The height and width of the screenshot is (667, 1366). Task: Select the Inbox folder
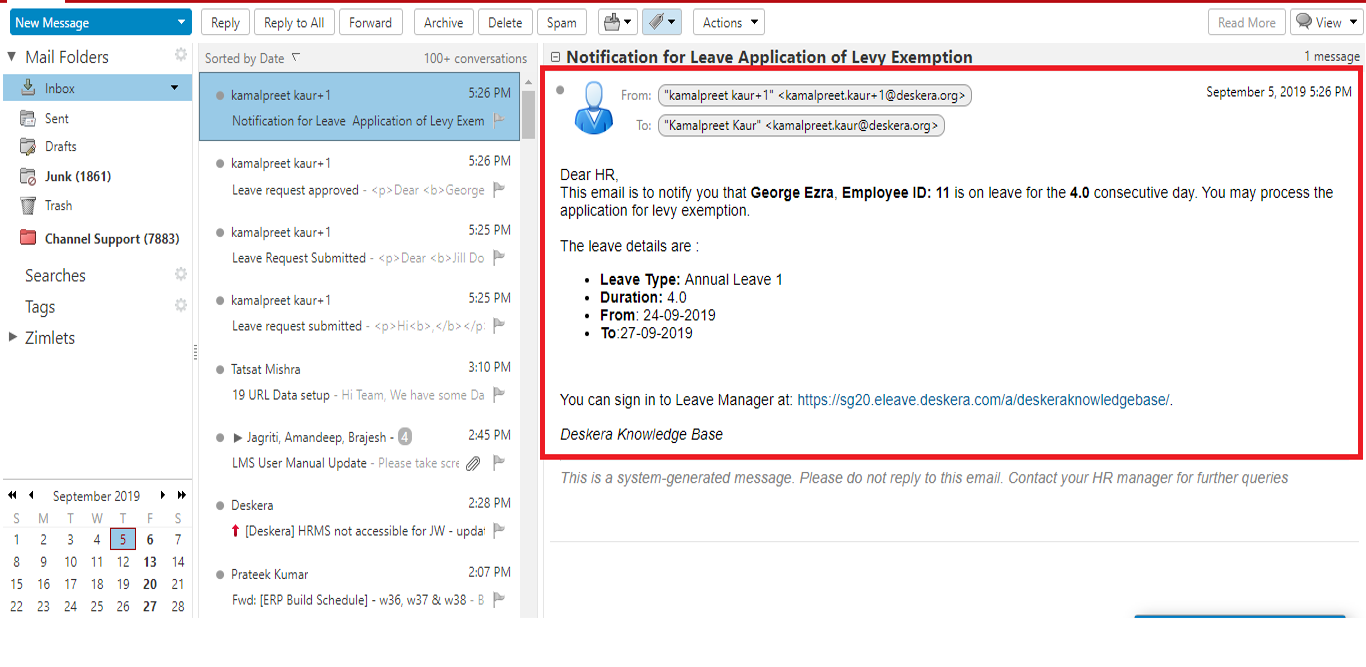97,88
